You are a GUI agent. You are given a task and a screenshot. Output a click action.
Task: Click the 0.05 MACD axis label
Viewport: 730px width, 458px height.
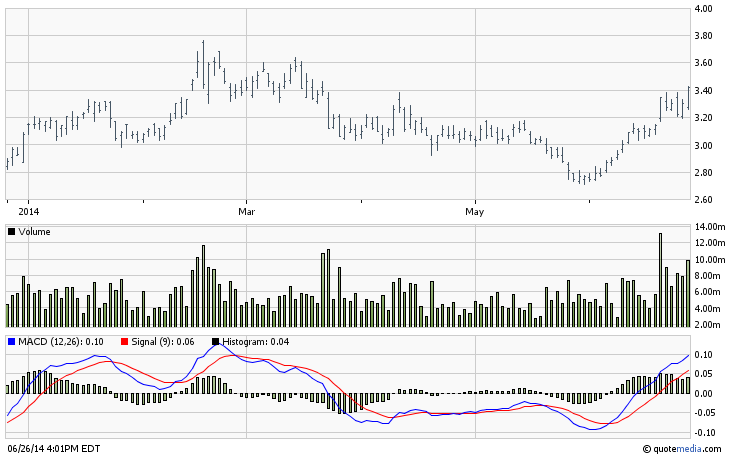pyautogui.click(x=703, y=374)
